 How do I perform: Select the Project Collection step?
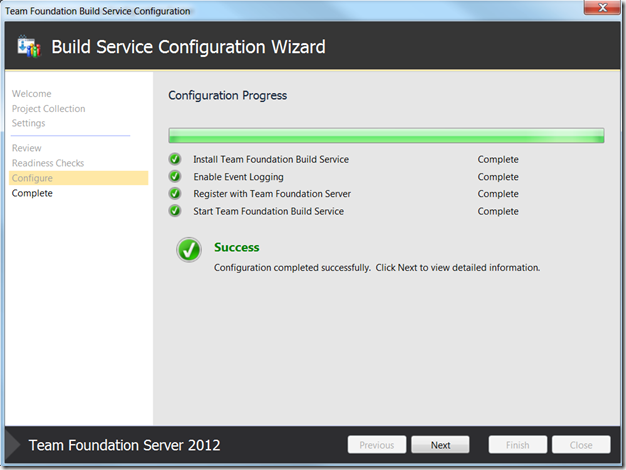click(x=48, y=109)
